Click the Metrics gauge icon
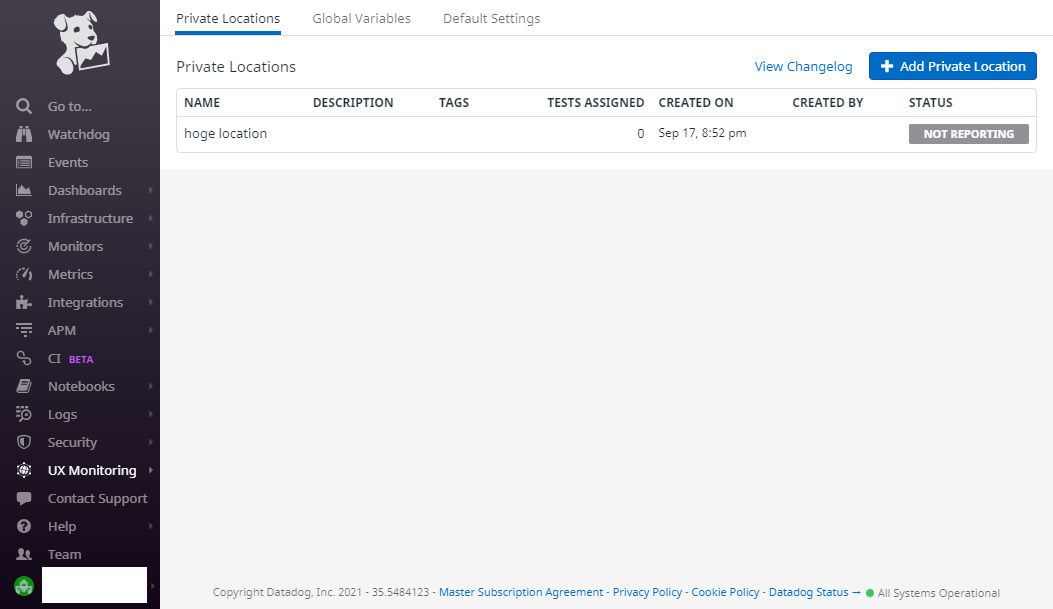1053x609 pixels. [24, 274]
